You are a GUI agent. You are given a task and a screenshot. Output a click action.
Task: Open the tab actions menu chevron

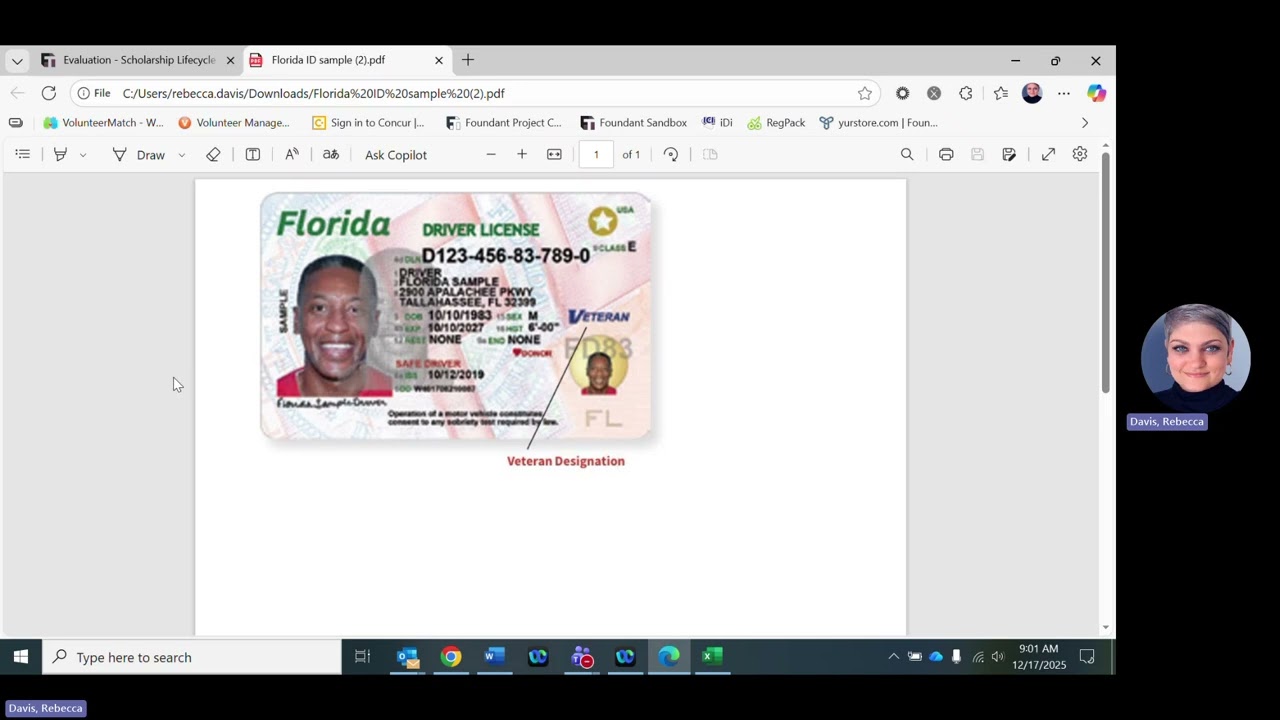[17, 61]
